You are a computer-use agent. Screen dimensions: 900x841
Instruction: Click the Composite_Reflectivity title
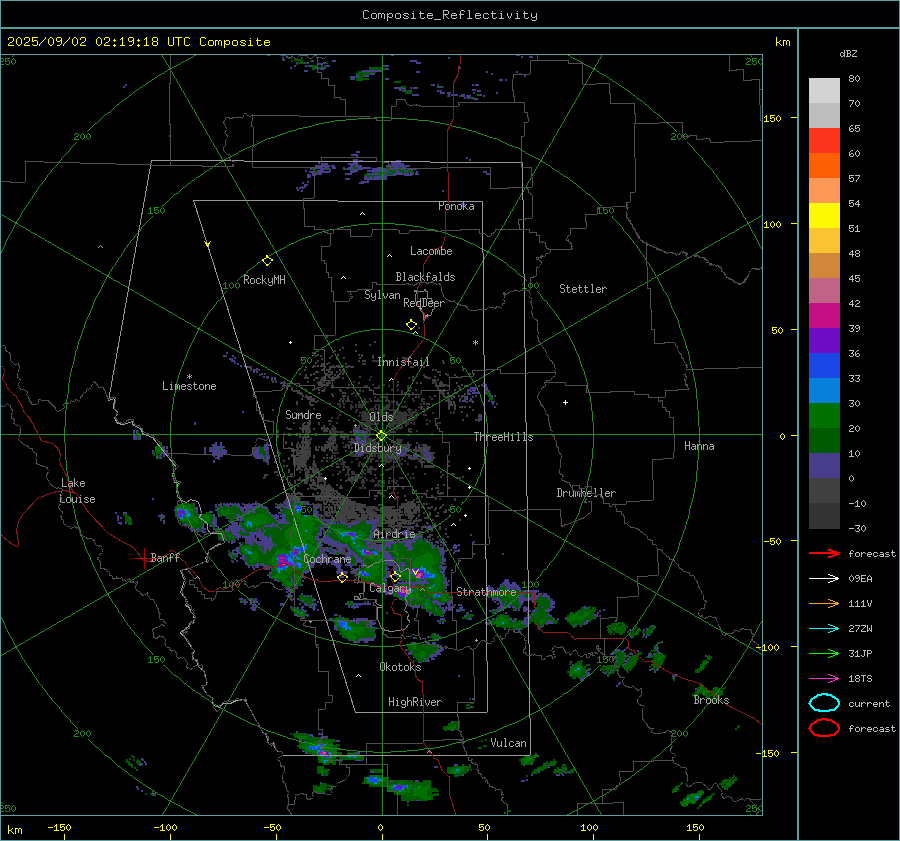[450, 15]
